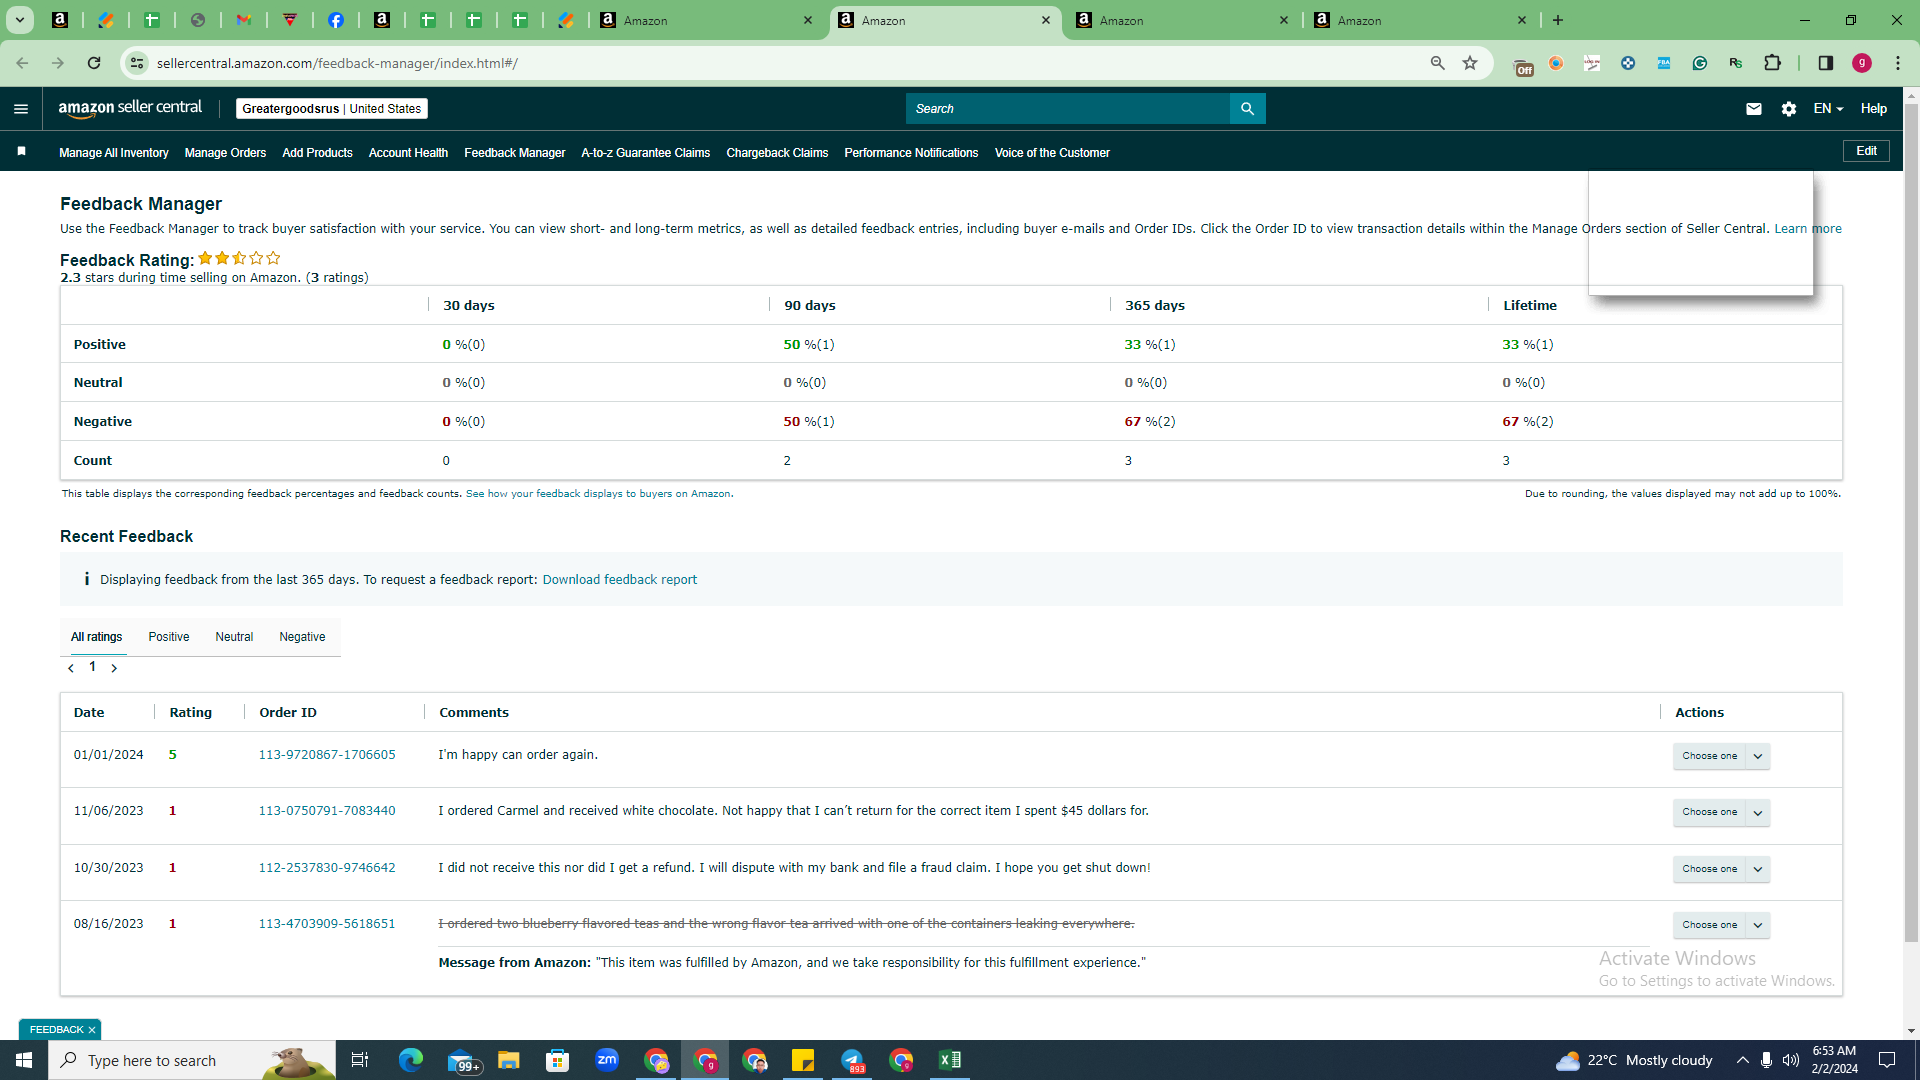Click the Edit button in navigation bar

point(1866,151)
